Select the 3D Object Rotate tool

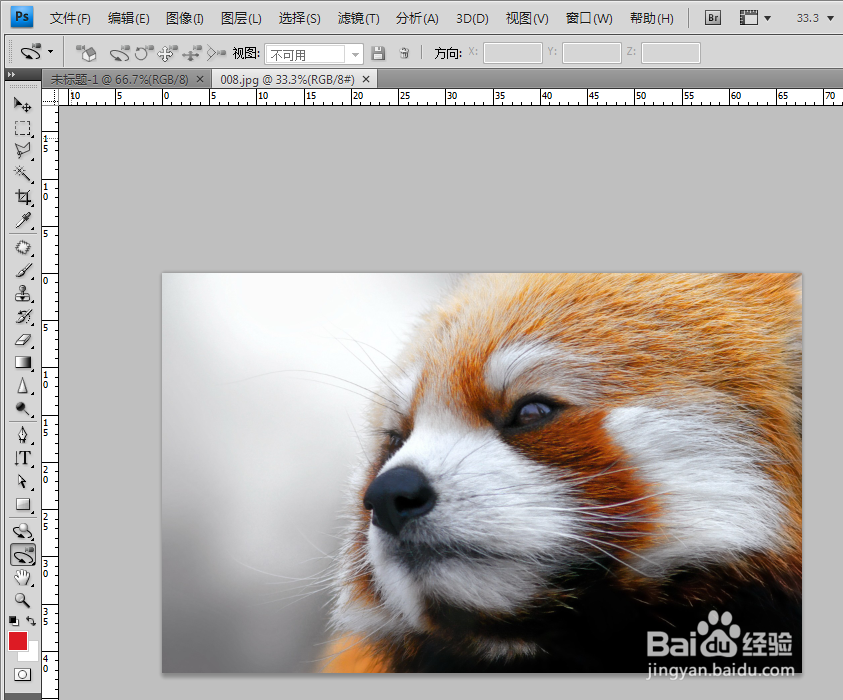[x=23, y=531]
